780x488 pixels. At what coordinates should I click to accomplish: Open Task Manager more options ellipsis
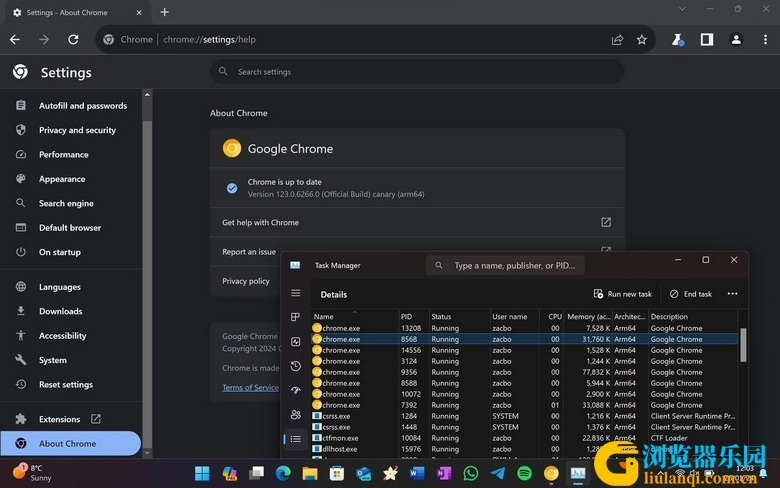click(x=732, y=293)
